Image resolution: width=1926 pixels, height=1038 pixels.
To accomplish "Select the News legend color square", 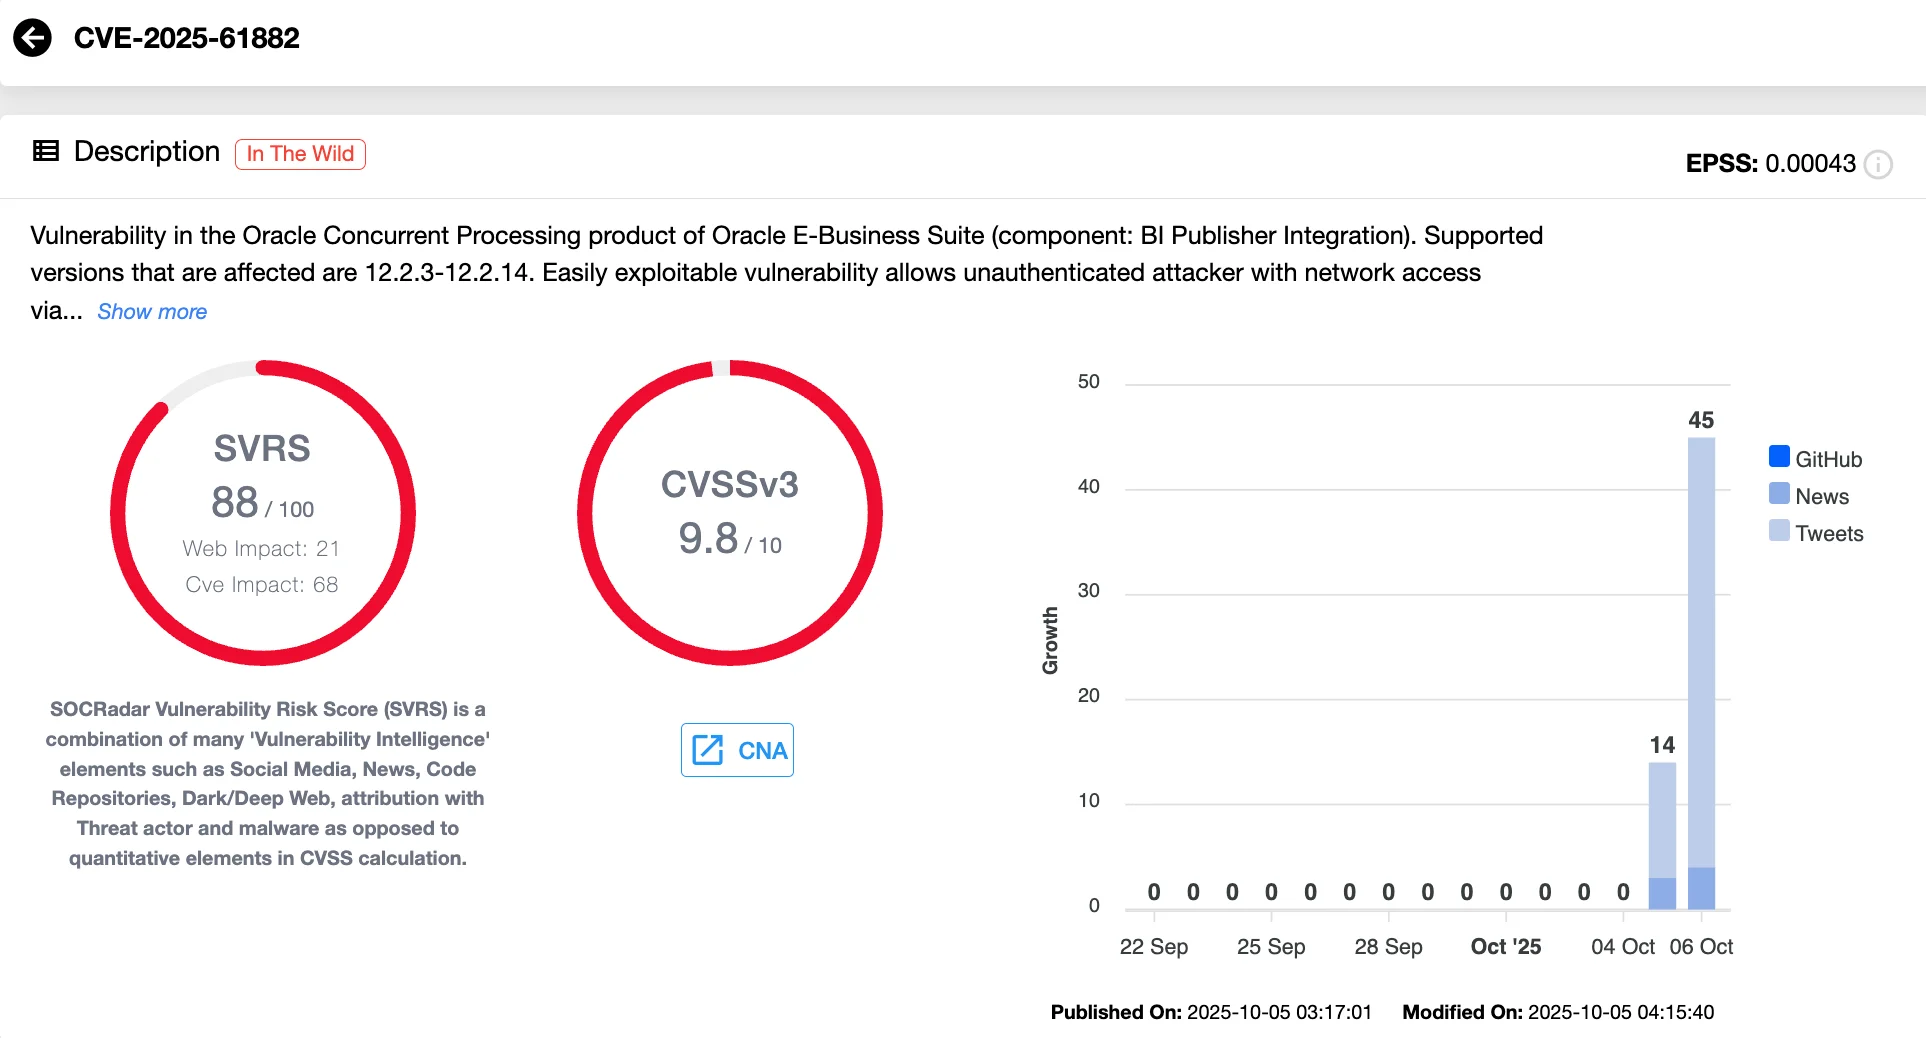I will point(1779,493).
